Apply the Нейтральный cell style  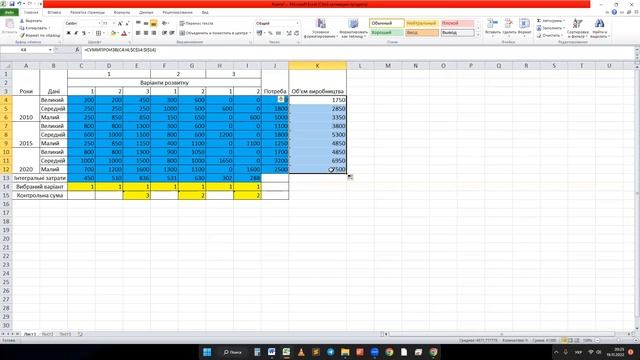422,23
